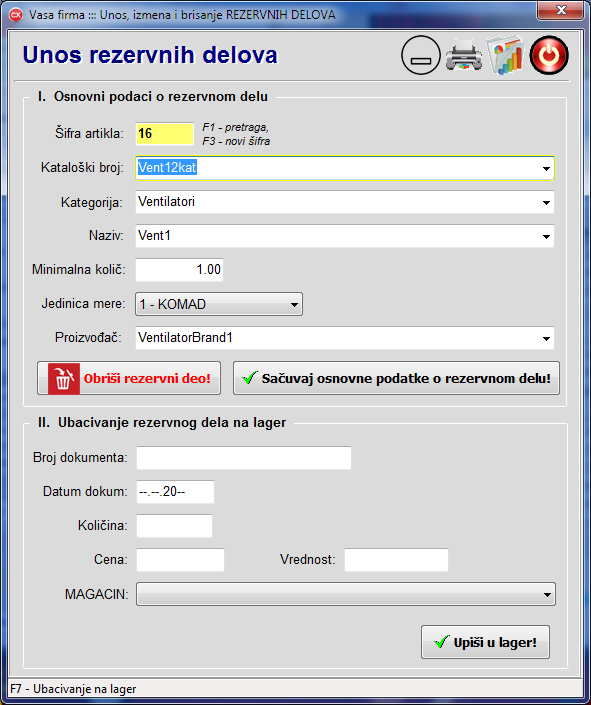Click the red trash can icon
This screenshot has width=591, height=705.
click(63, 379)
